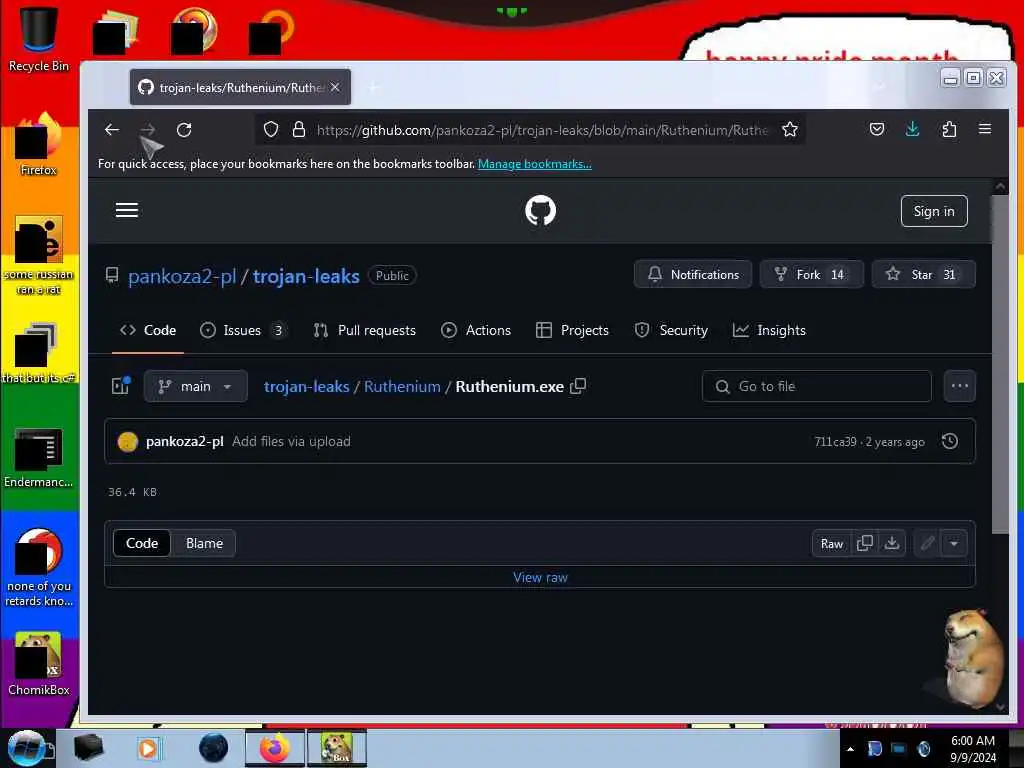Expand the file tree side panel

(x=121, y=386)
